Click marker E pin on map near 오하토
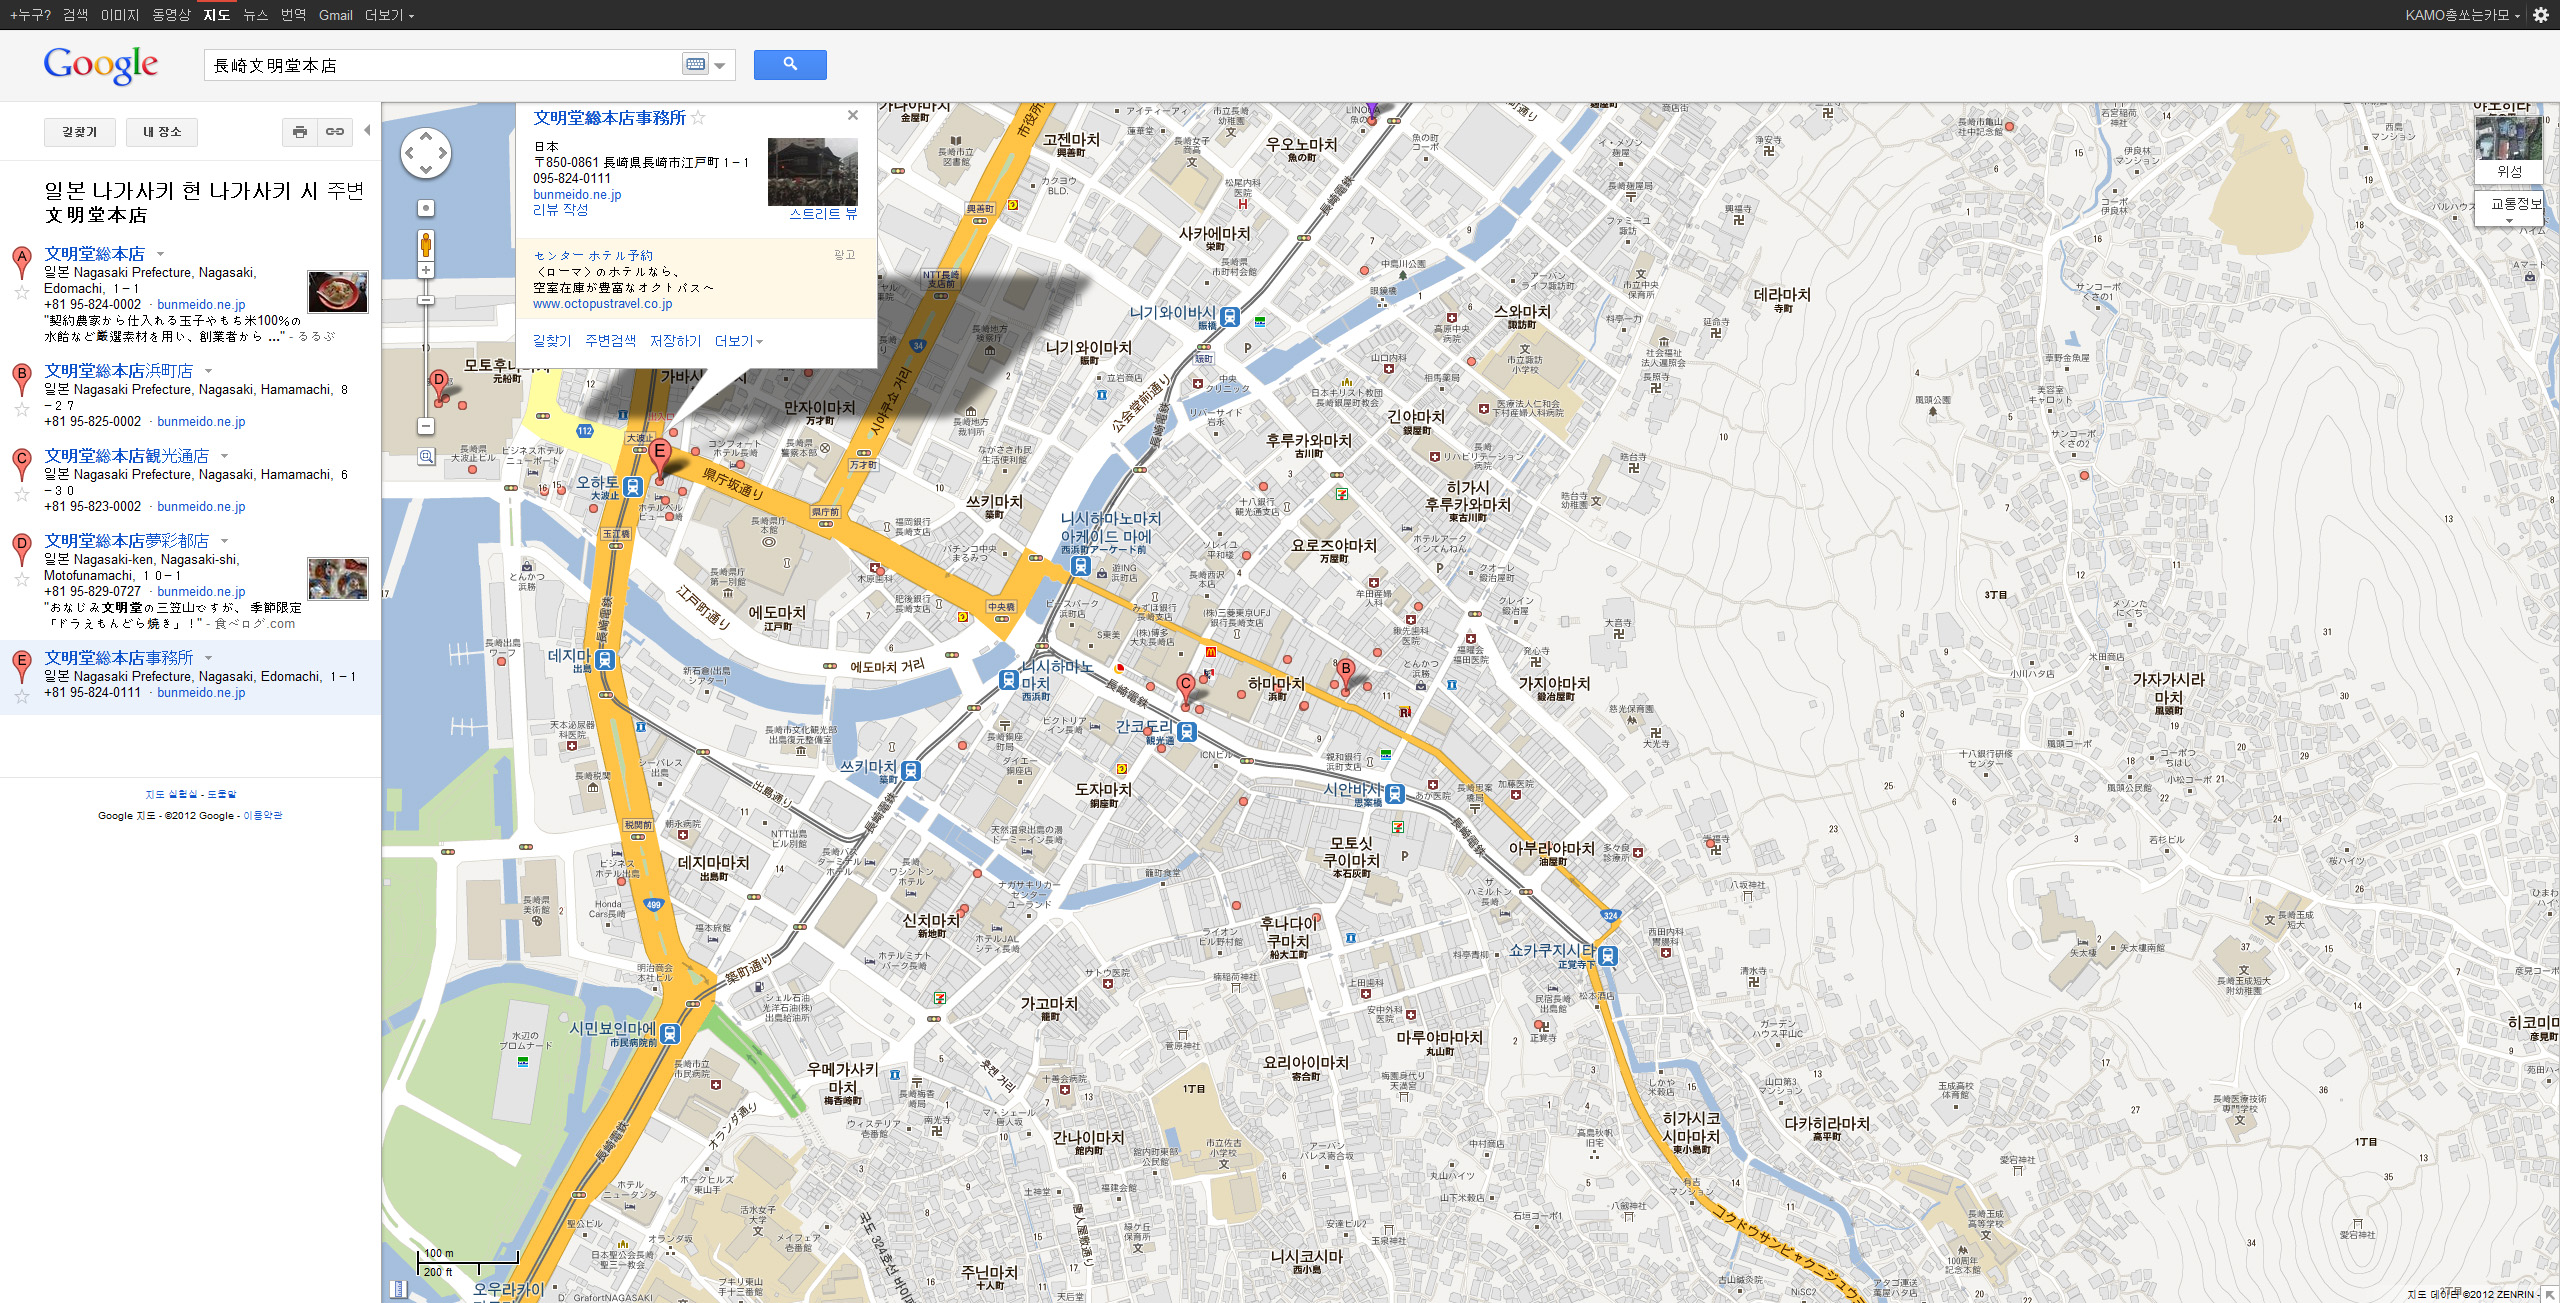 [x=659, y=460]
